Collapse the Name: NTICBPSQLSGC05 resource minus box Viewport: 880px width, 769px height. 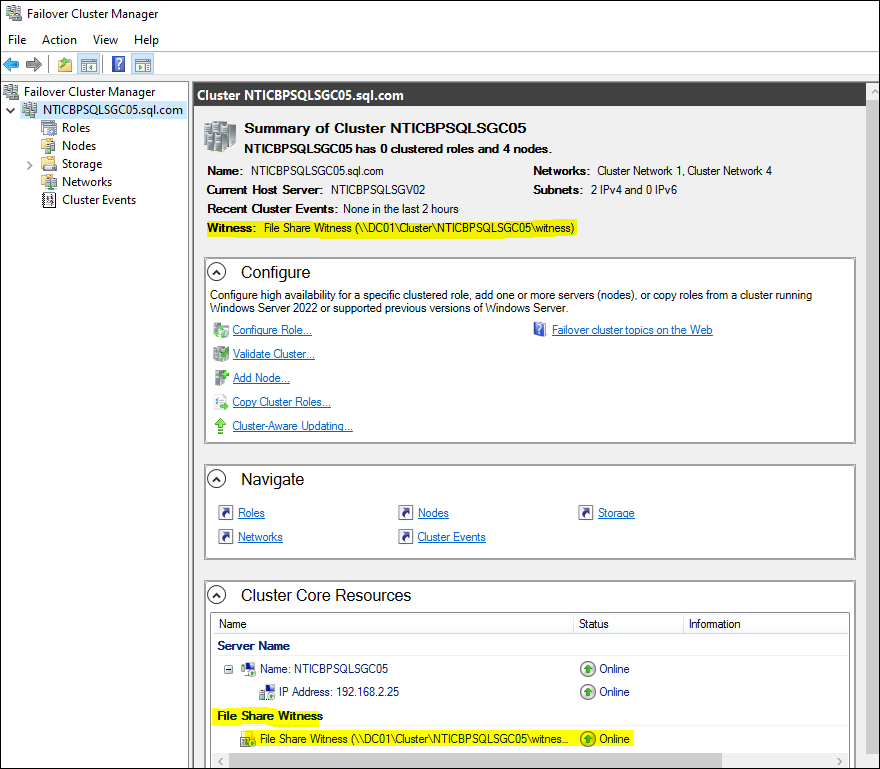click(x=228, y=669)
